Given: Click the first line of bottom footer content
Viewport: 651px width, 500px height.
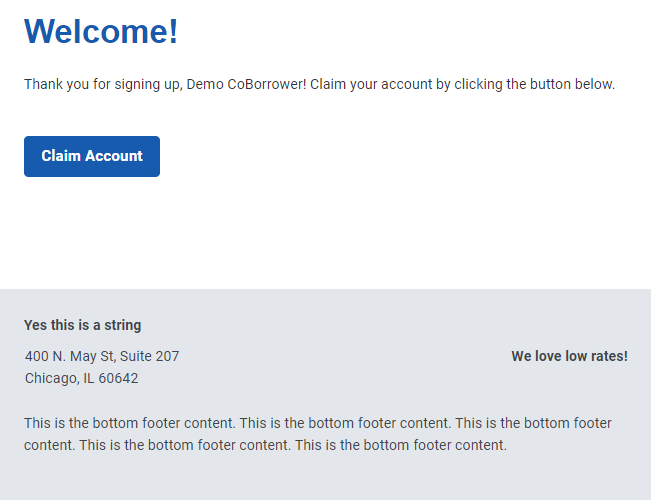Looking at the screenshot, I should tap(318, 423).
